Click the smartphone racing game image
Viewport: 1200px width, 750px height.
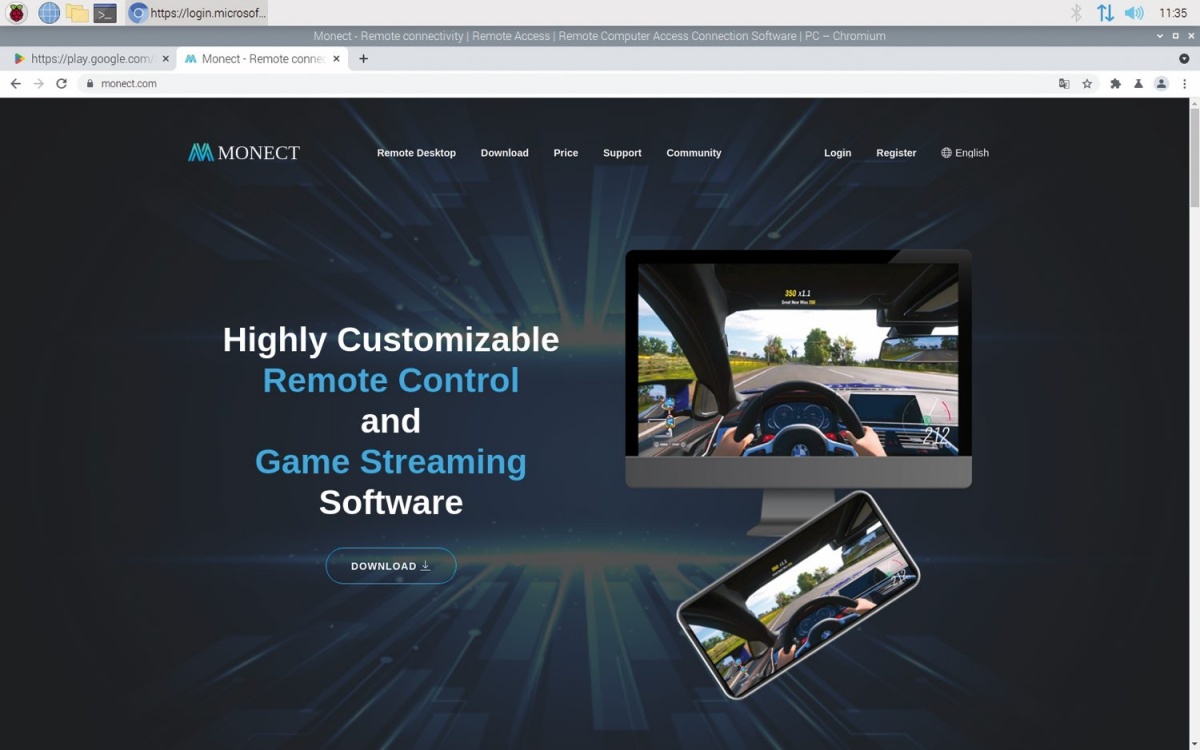pos(798,596)
